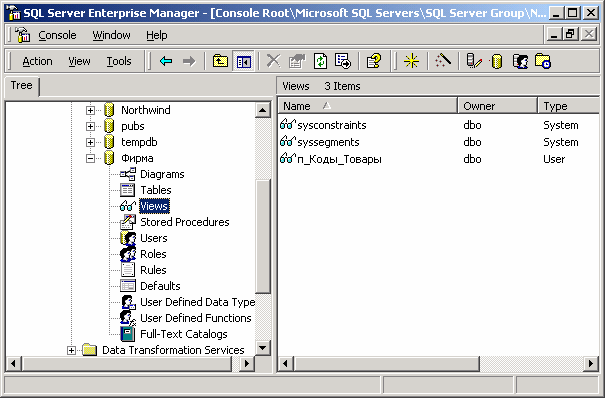Click tree horizontal scrollbar left arrow
605x398 pixels.
(x=14, y=363)
